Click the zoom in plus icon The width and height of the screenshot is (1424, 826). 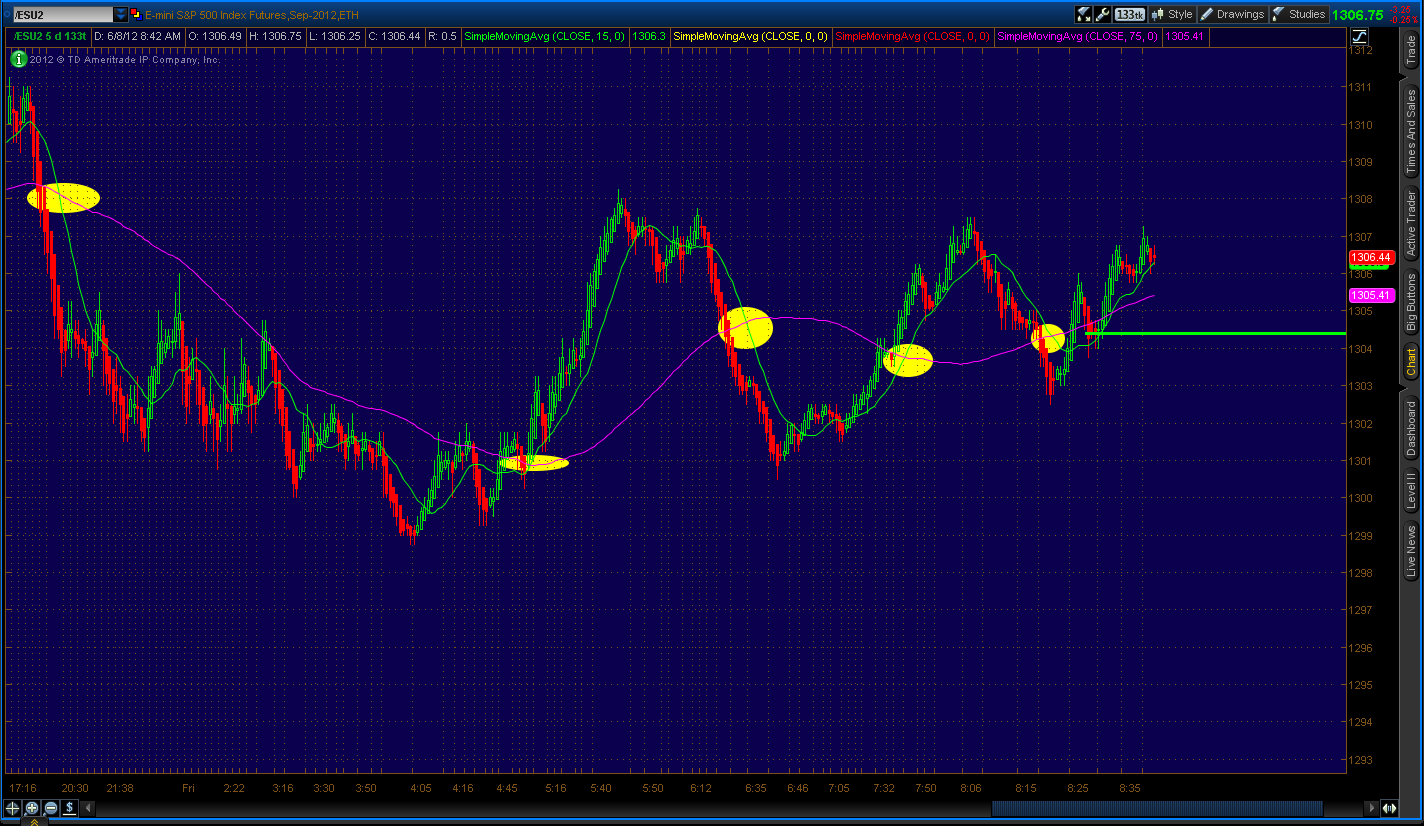[x=32, y=808]
